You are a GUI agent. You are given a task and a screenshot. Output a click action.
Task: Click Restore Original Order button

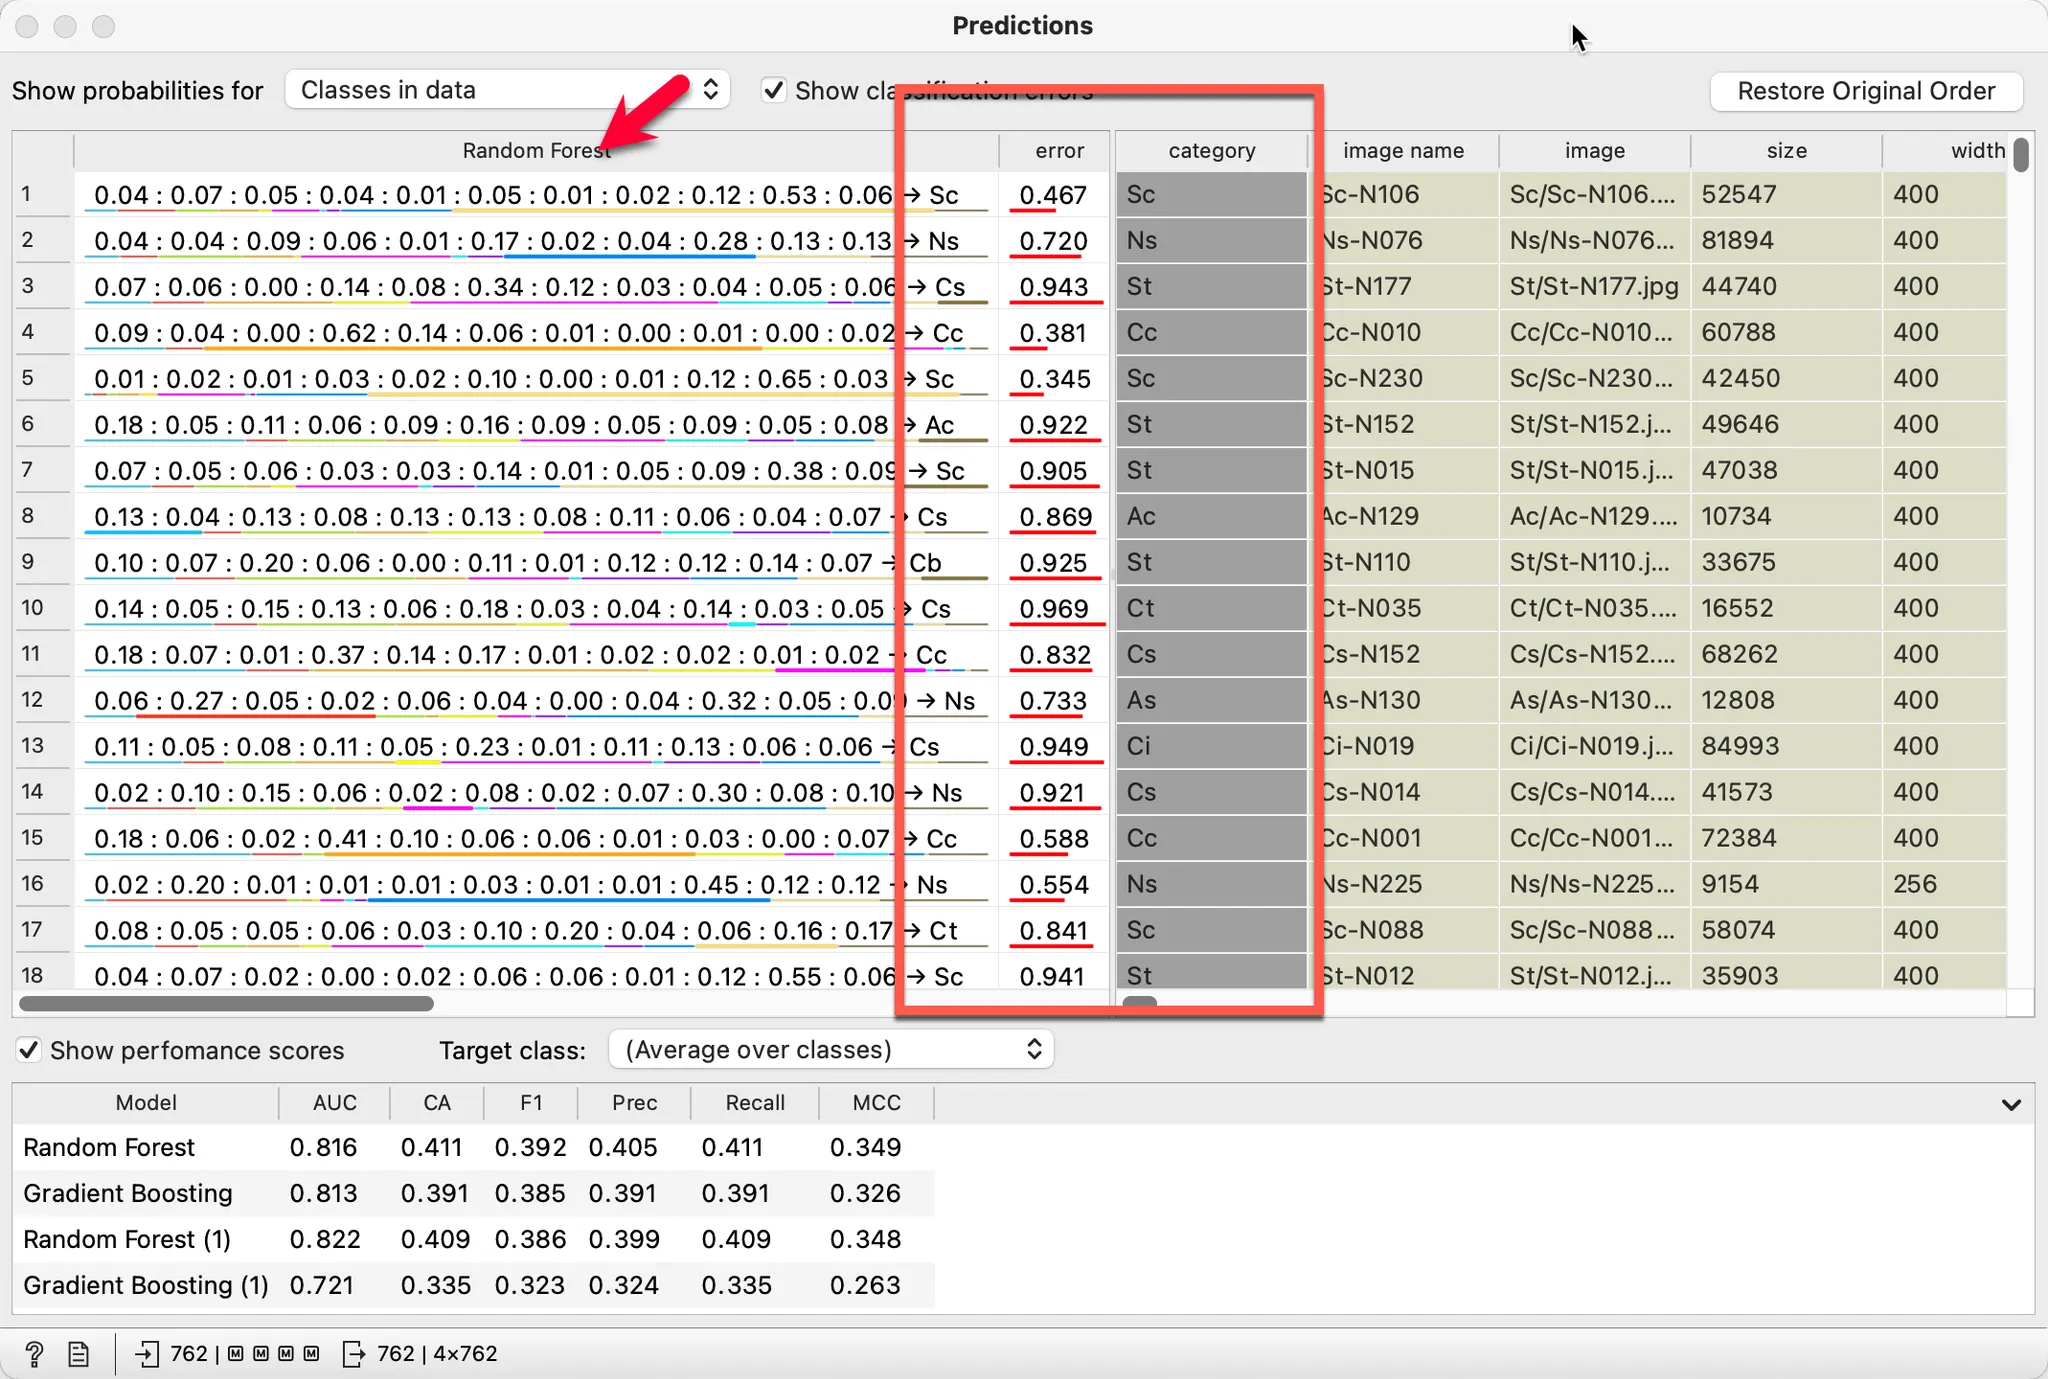click(1865, 91)
